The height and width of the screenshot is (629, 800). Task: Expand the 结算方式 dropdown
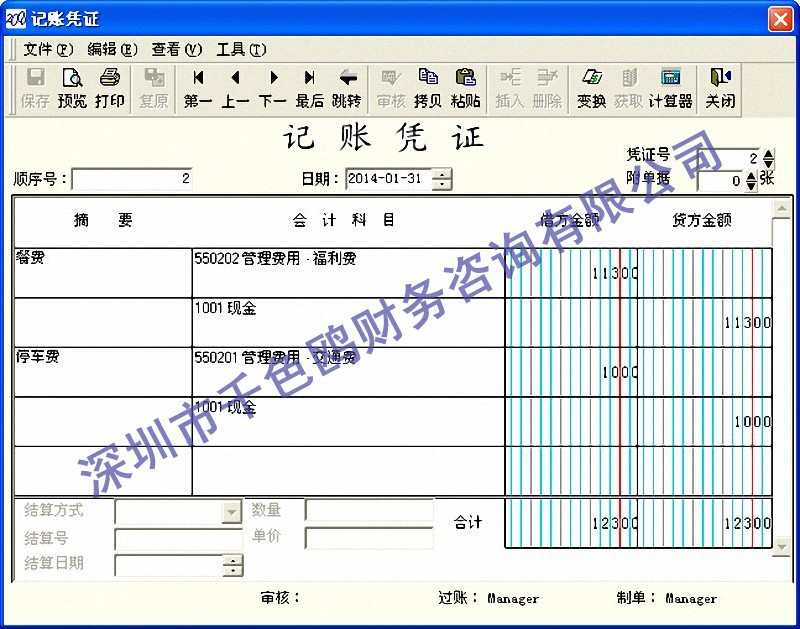[x=232, y=512]
